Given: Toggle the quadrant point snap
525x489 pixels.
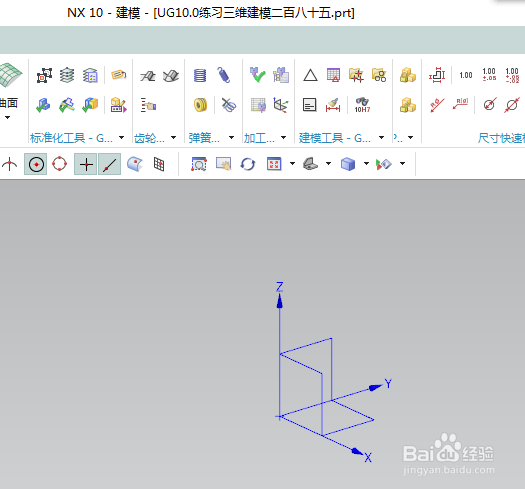Looking at the screenshot, I should (60, 164).
